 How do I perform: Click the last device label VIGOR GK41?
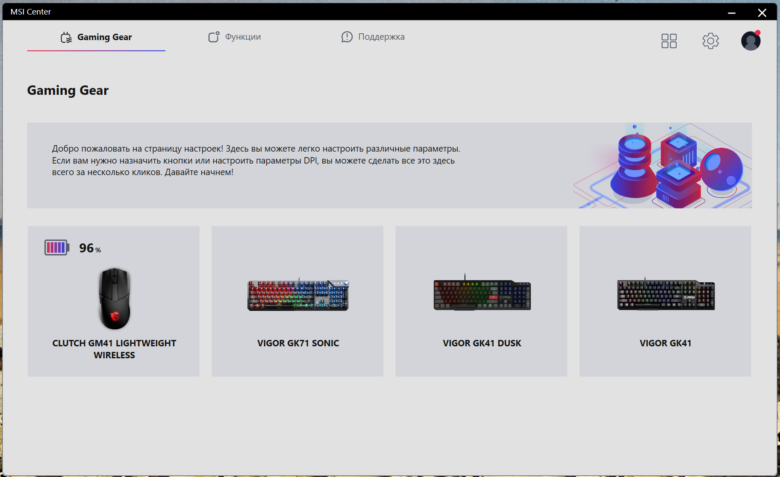click(x=666, y=343)
